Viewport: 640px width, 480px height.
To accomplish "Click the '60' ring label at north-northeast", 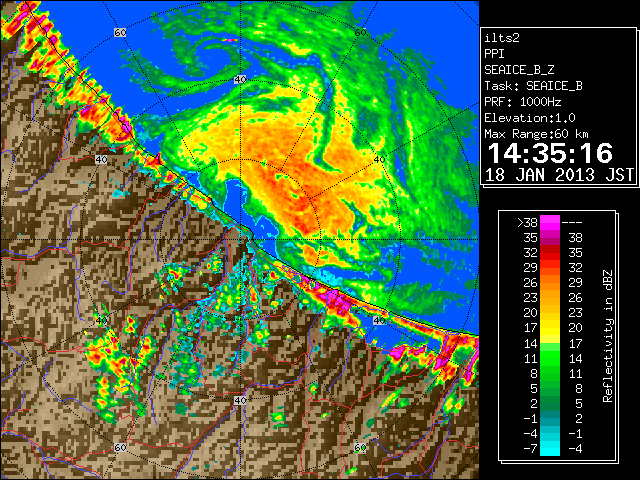I will pyautogui.click(x=360, y=32).
